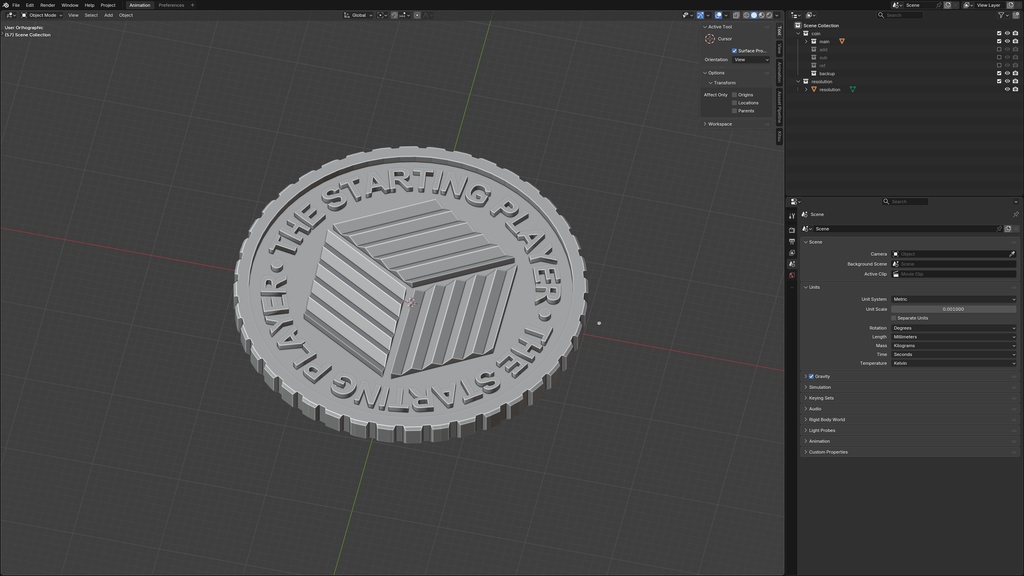
Task: Switch to the Preferences workspace tab
Action: click(x=171, y=5)
